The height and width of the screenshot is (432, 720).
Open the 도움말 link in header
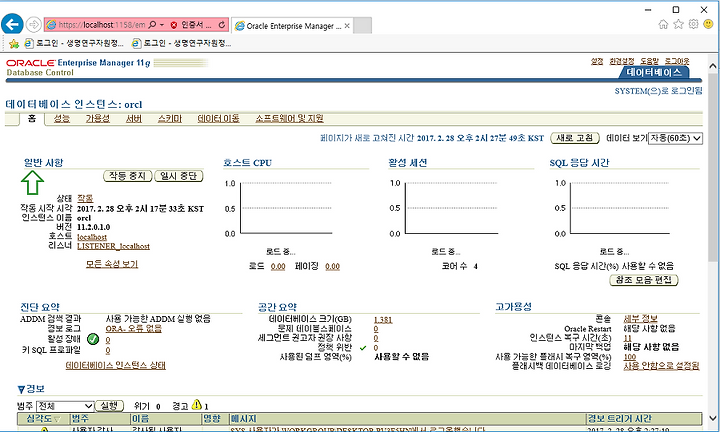[649, 61]
